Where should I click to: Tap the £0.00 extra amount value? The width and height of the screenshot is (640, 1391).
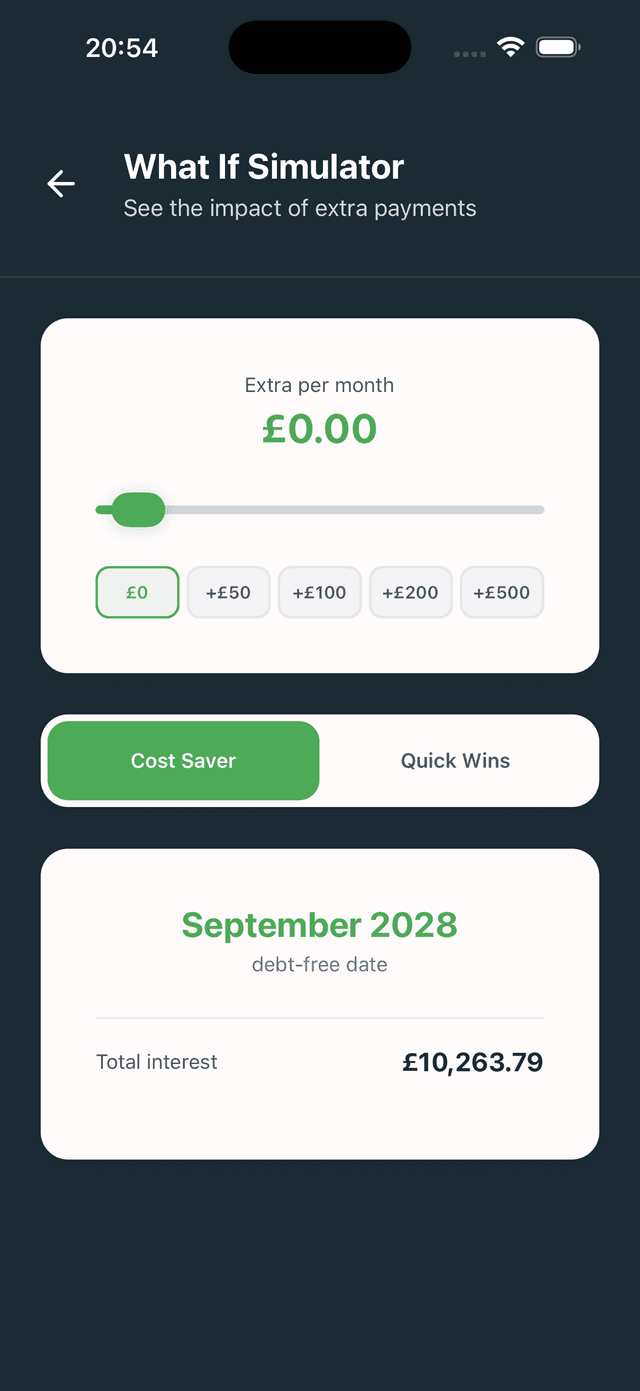pos(319,429)
